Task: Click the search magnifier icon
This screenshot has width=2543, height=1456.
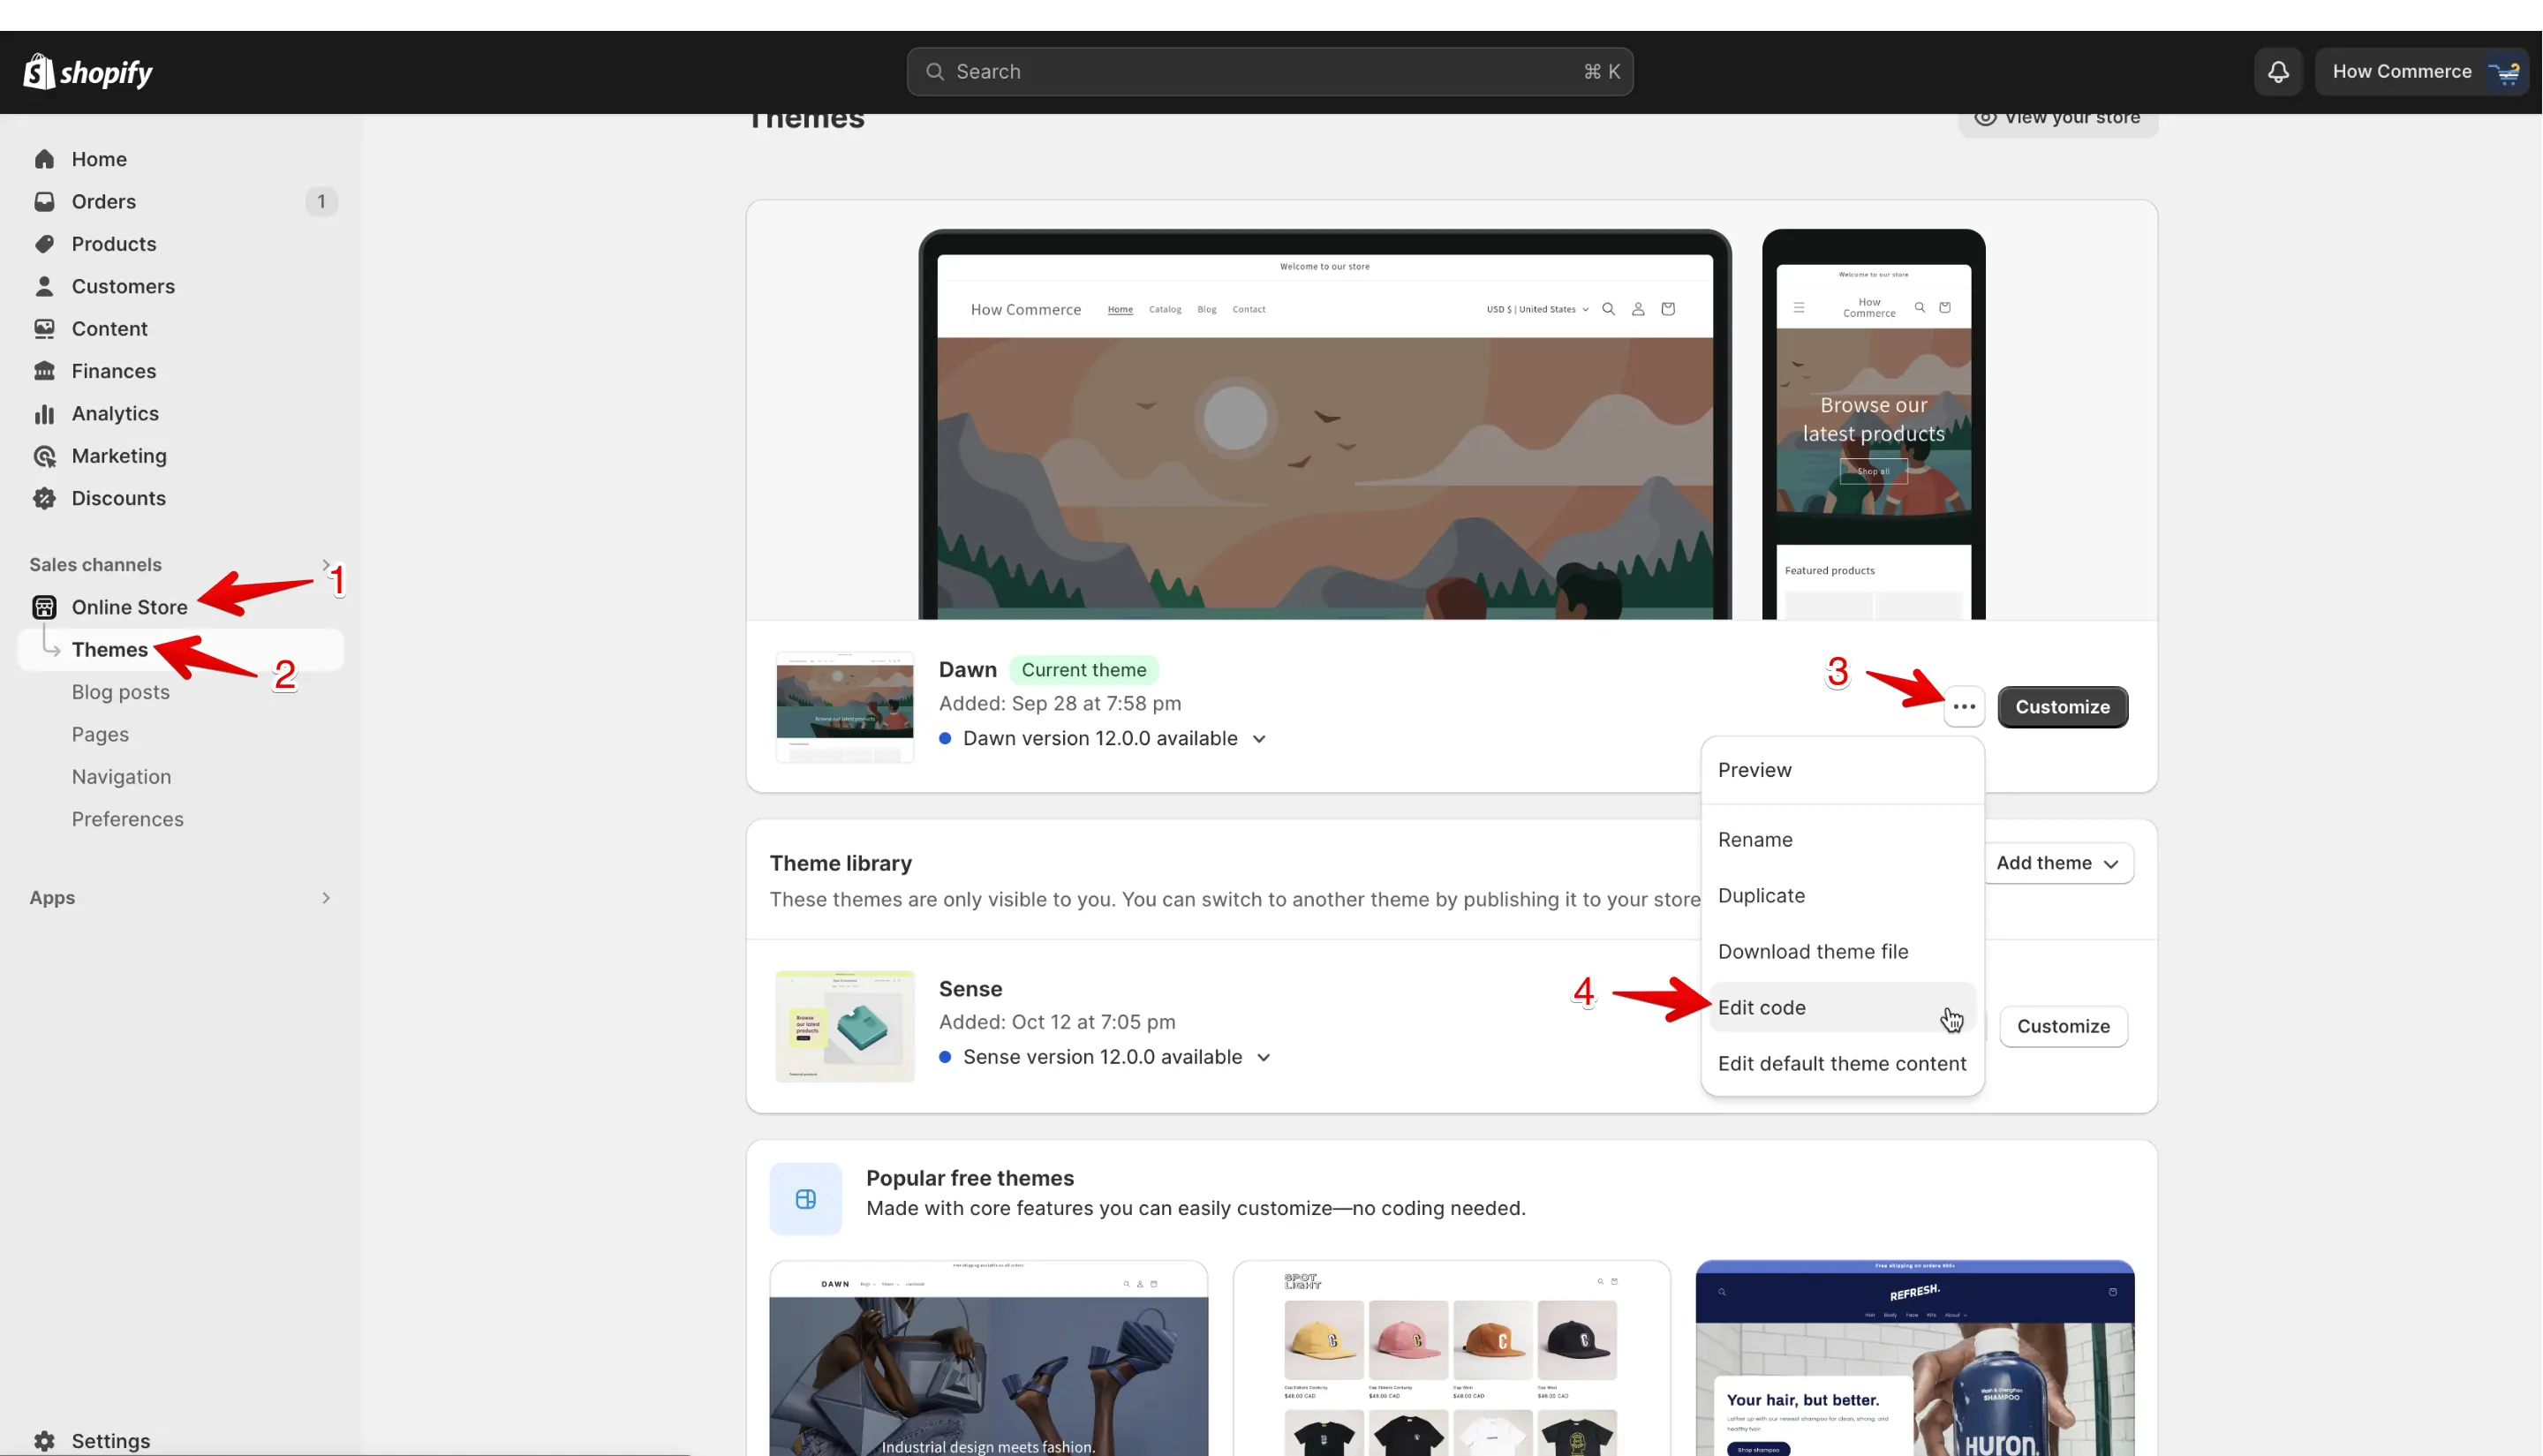Action: (934, 72)
